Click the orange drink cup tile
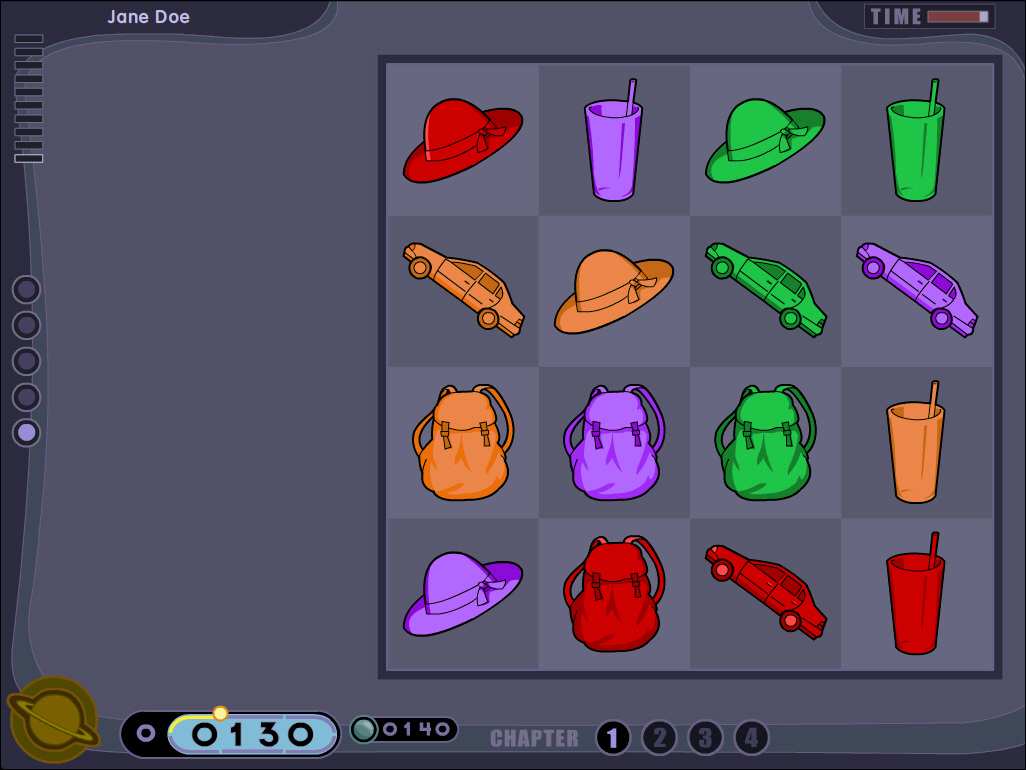 point(916,442)
